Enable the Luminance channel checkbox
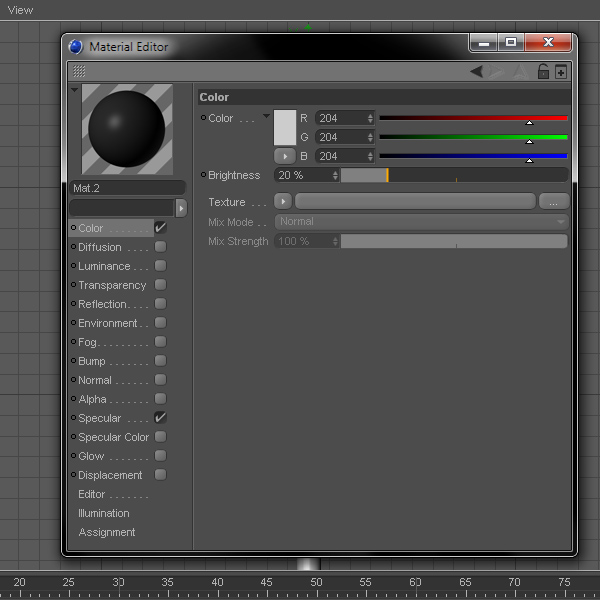The image size is (600, 600). [160, 266]
